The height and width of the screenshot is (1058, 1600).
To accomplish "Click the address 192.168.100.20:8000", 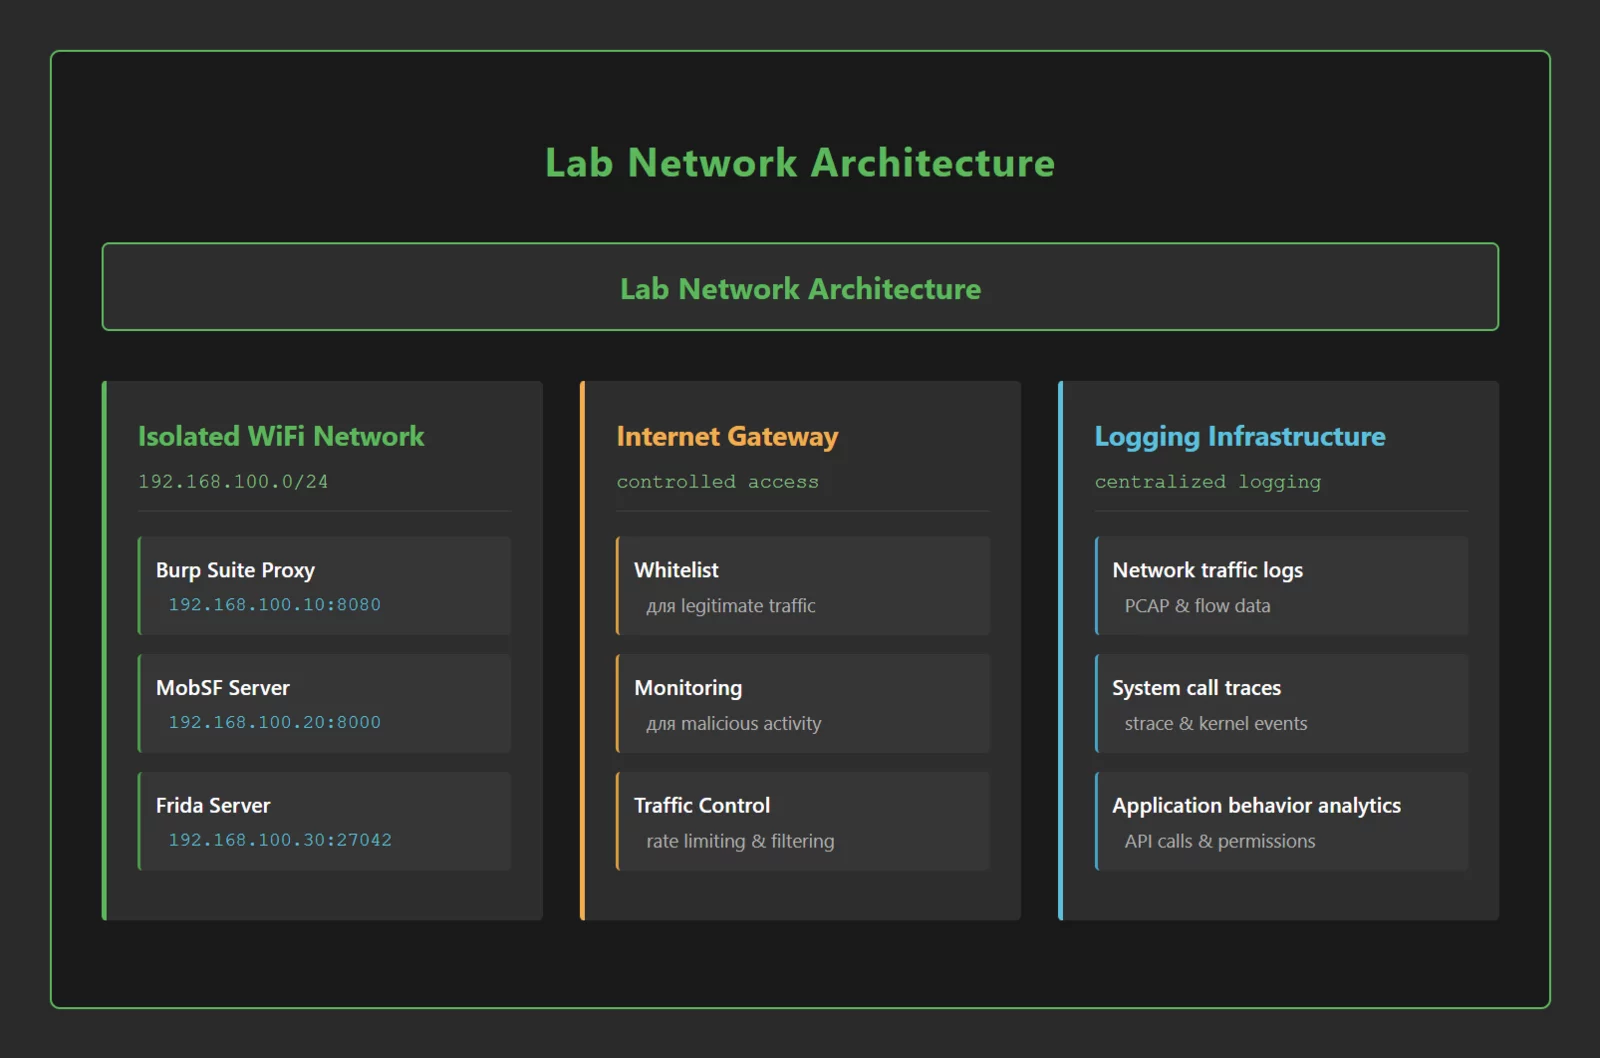I will coord(274,722).
